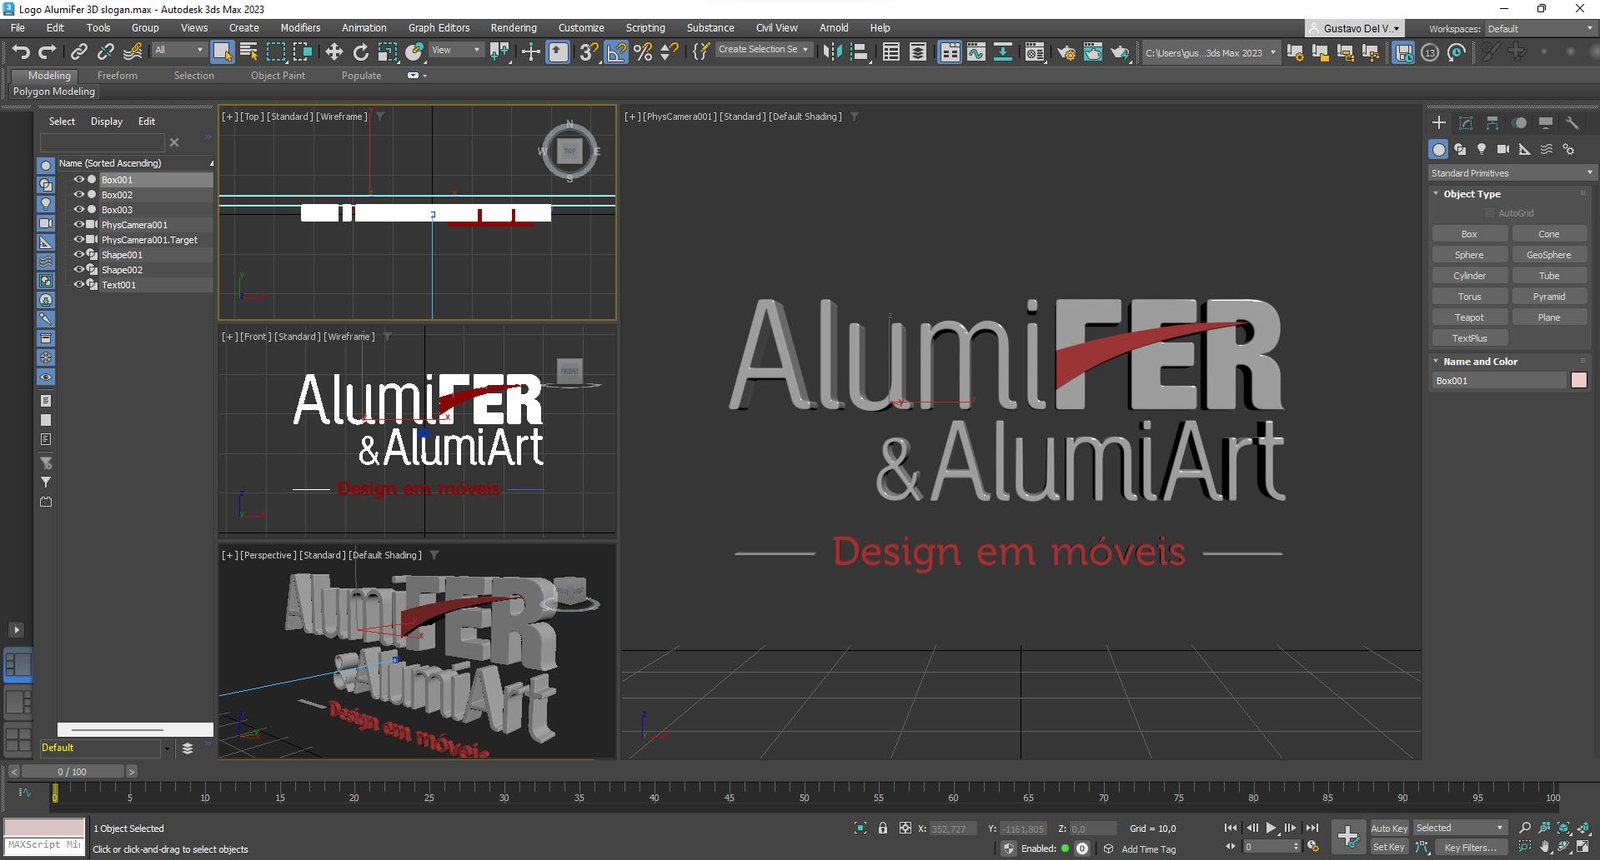Image resolution: width=1600 pixels, height=860 pixels.
Task: Go to the start frame
Action: 1230,828
